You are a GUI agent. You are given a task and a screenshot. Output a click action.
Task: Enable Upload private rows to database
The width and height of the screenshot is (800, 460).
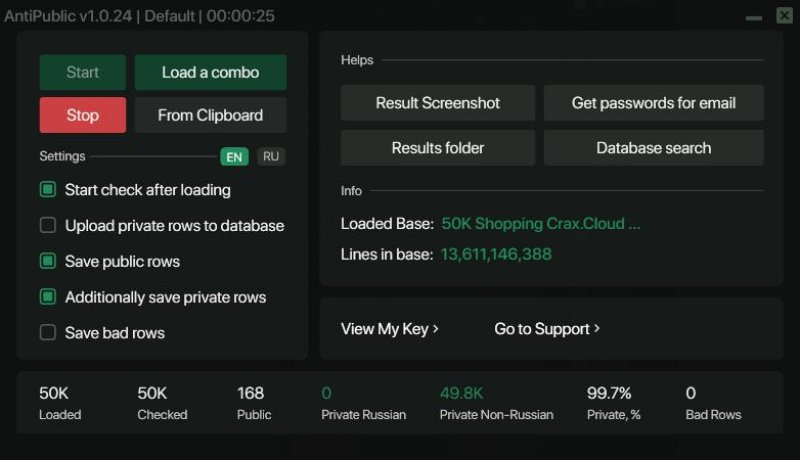coord(48,225)
